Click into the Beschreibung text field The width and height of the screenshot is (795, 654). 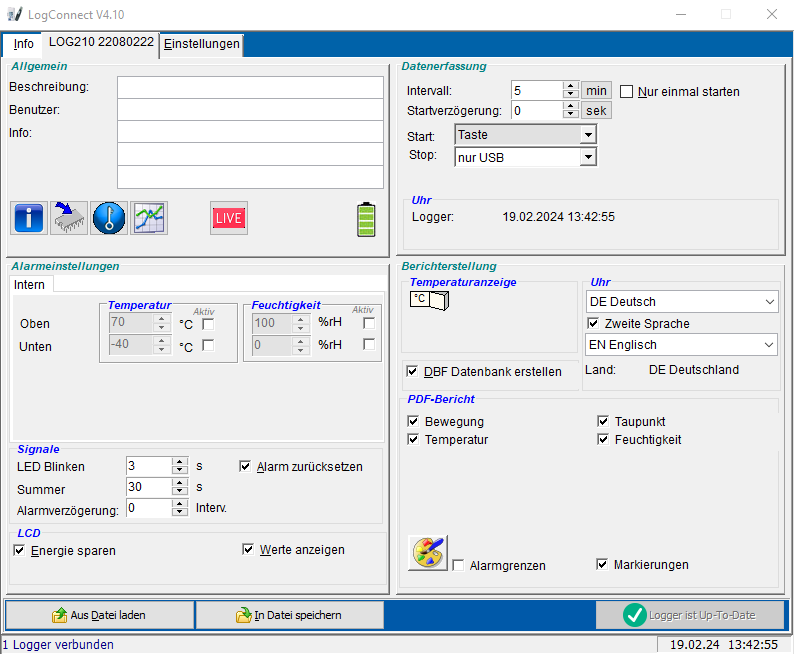point(250,87)
